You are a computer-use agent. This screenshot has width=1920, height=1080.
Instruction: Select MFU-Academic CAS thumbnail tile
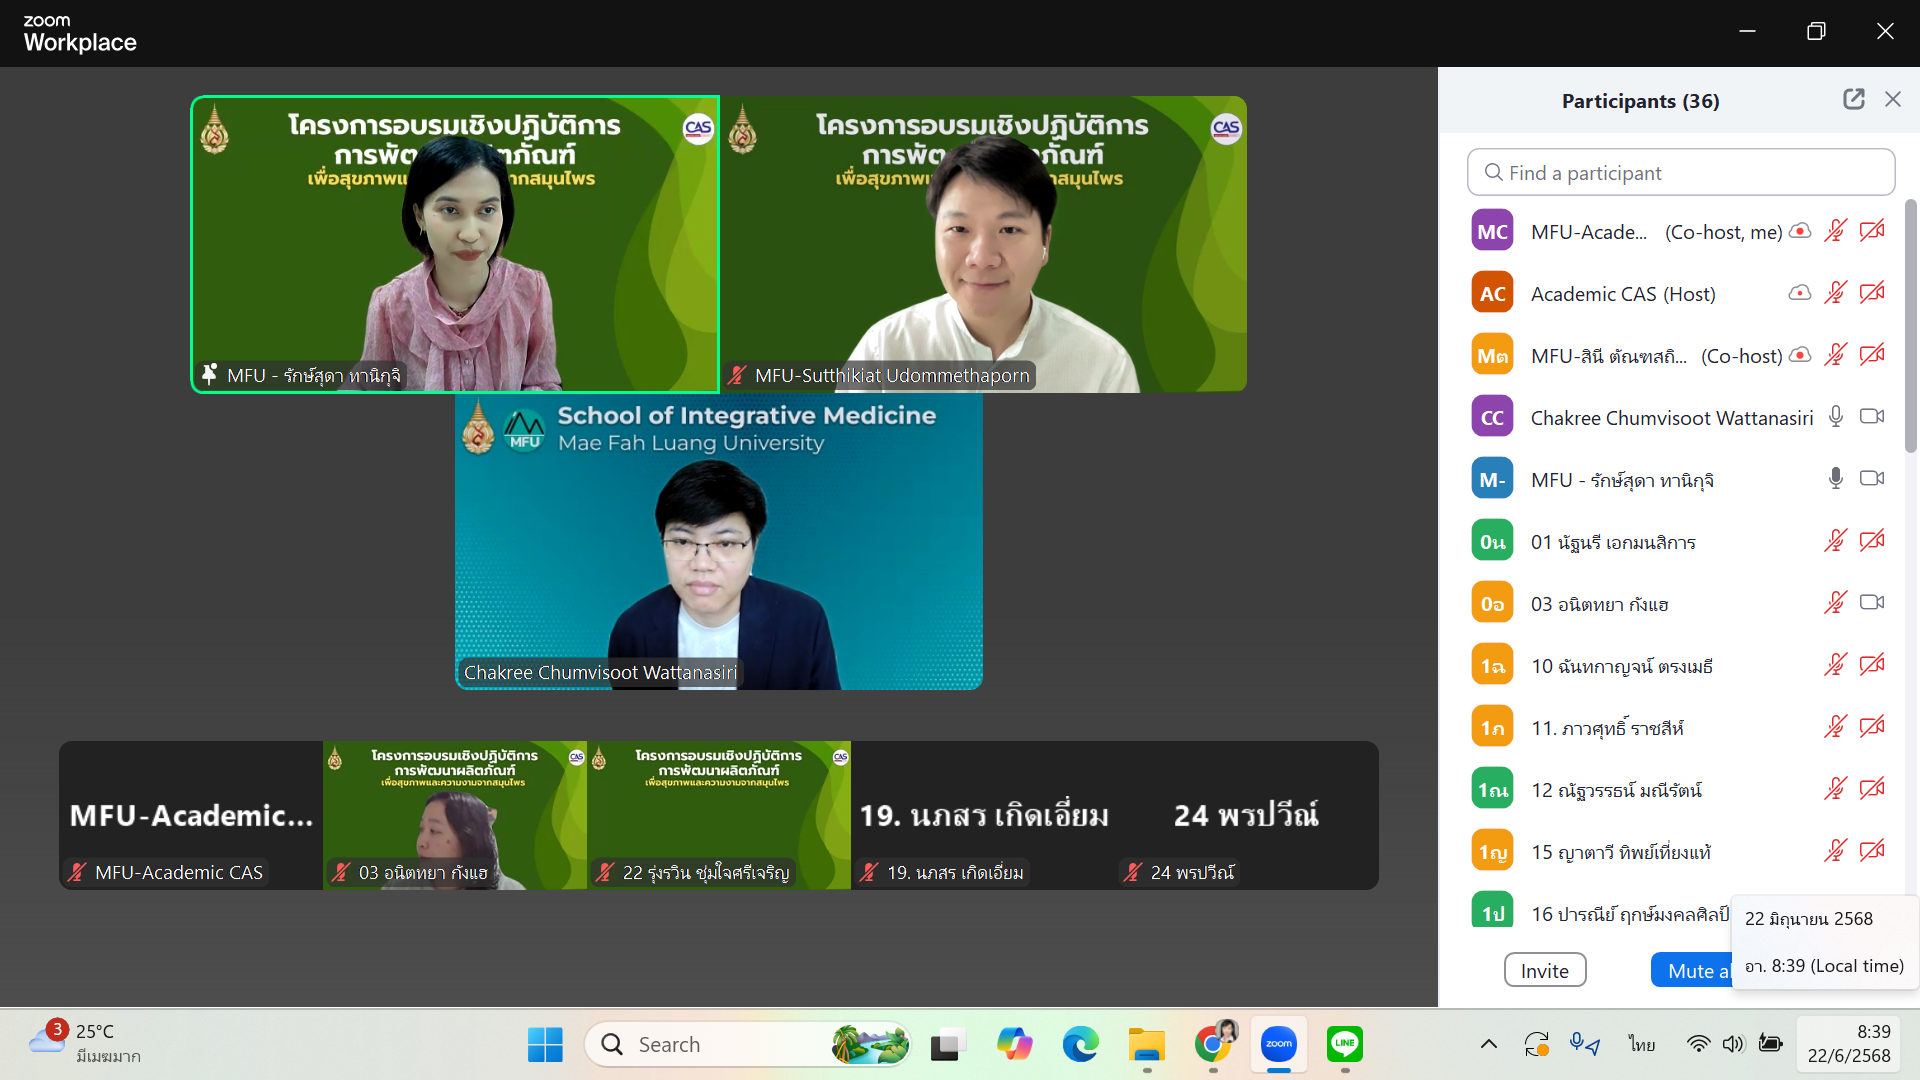tap(191, 815)
